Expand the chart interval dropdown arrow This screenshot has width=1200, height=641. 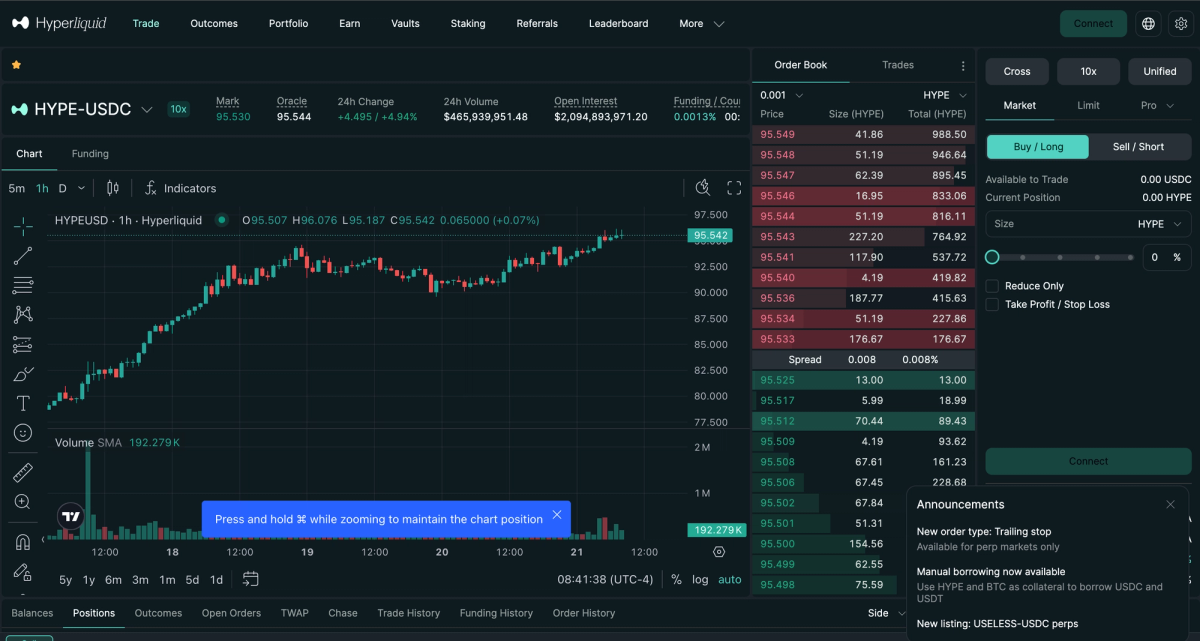point(81,188)
